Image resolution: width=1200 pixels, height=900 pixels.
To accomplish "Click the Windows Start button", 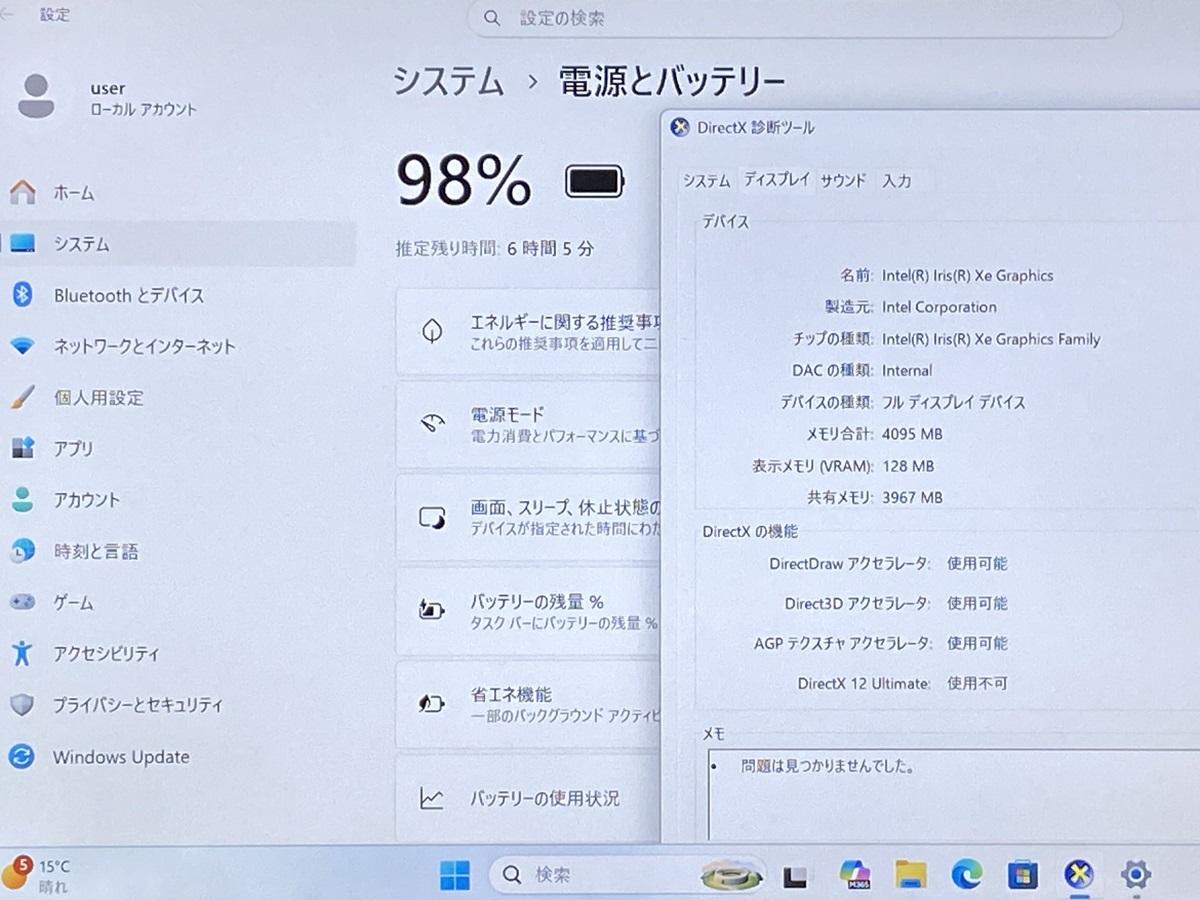I will tap(455, 875).
